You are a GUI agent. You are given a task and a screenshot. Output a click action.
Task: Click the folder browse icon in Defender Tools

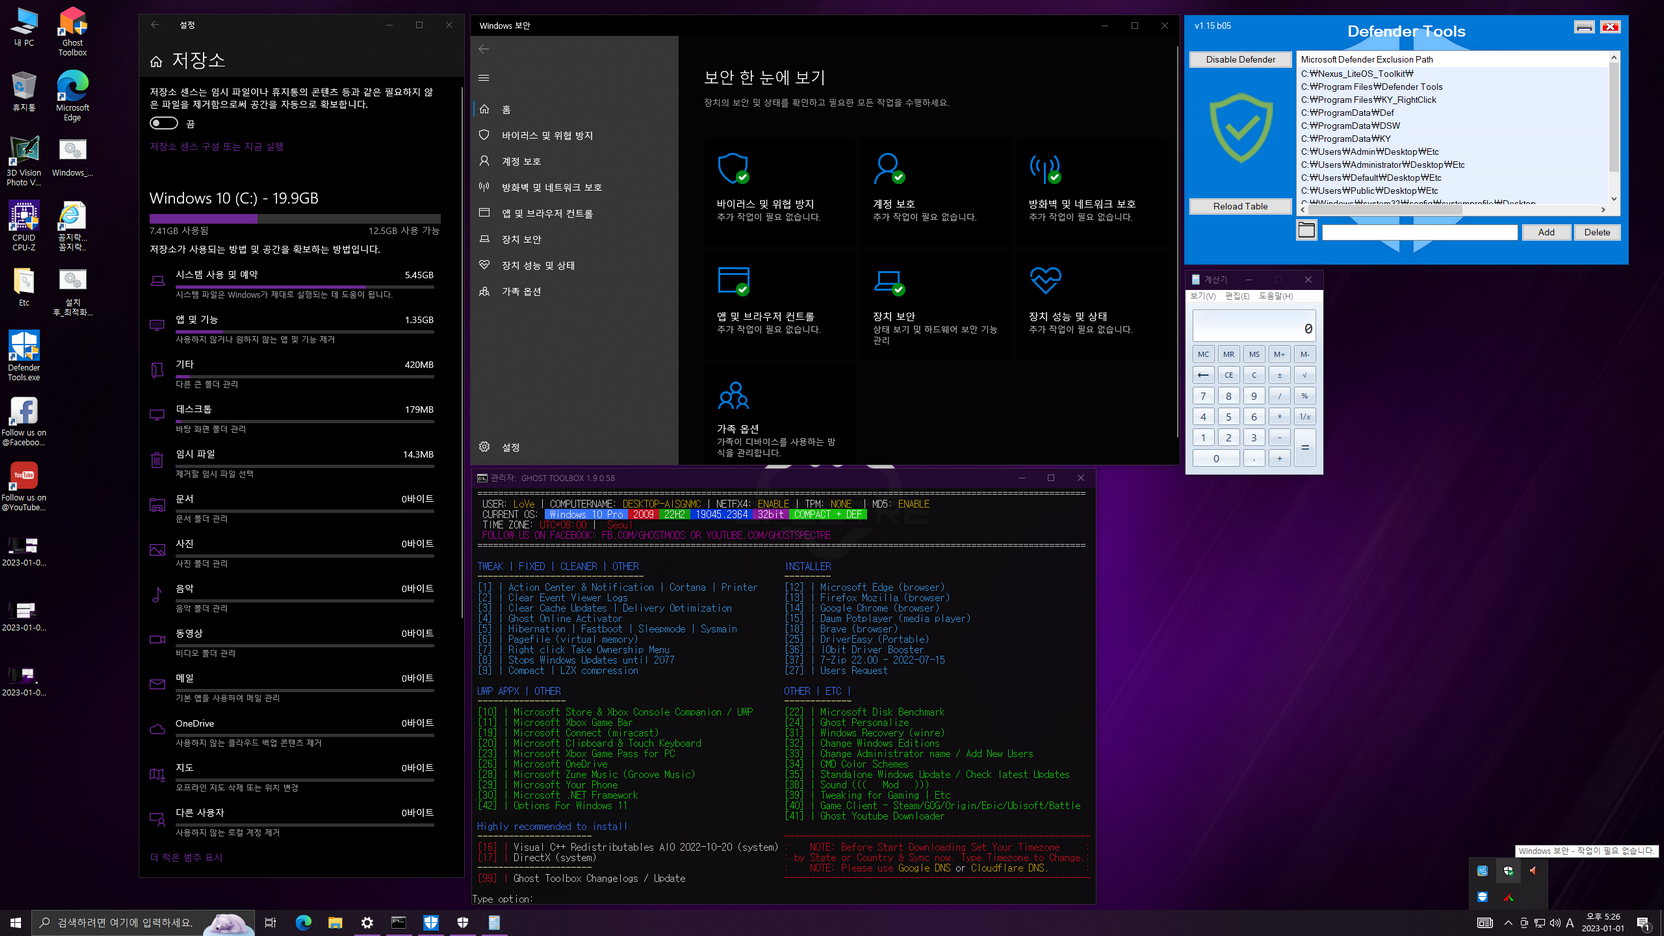[x=1306, y=230]
